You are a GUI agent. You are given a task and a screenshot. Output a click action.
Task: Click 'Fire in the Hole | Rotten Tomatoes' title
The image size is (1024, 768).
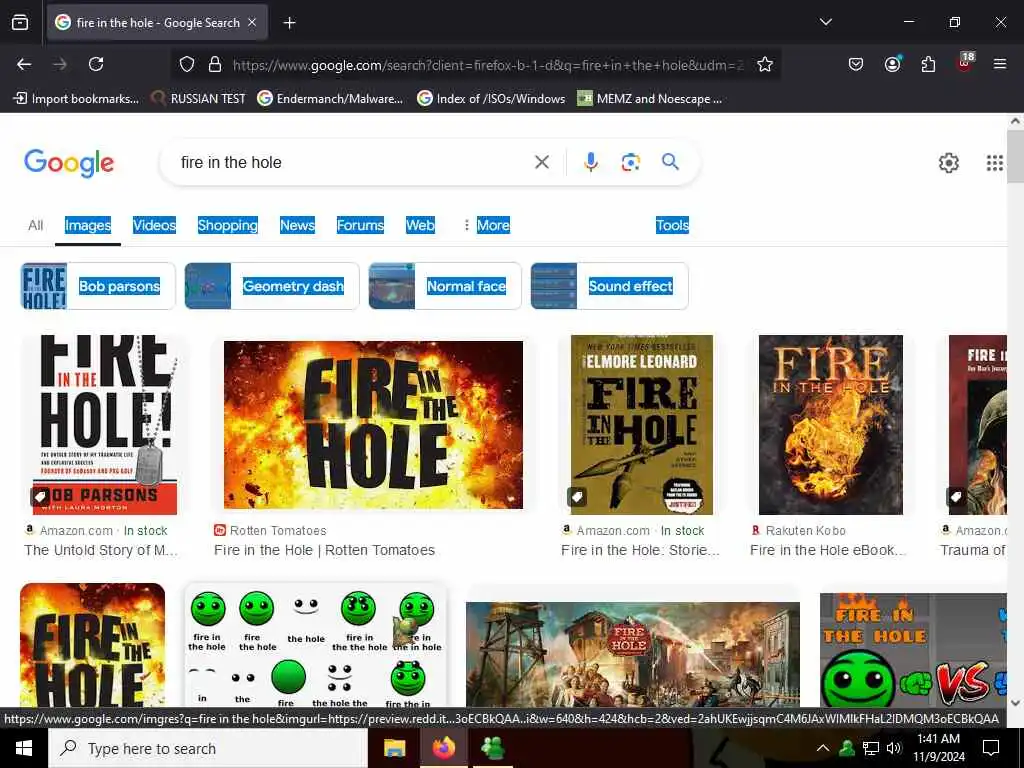325,550
